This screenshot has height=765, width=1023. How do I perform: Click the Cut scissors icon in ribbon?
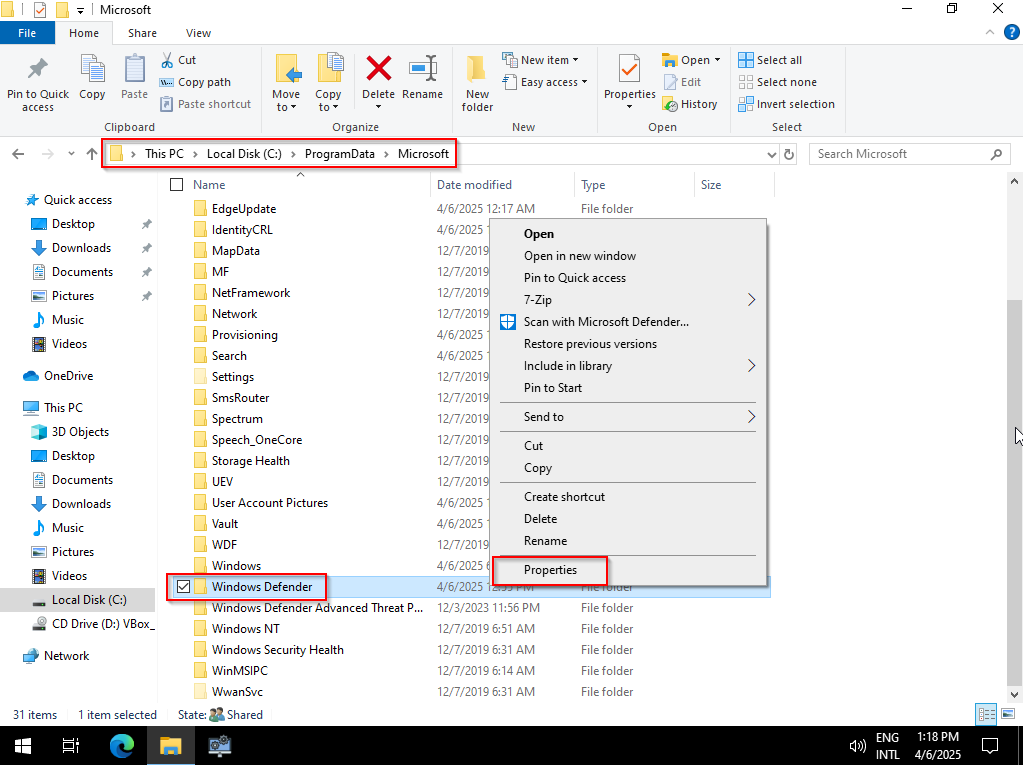167,60
